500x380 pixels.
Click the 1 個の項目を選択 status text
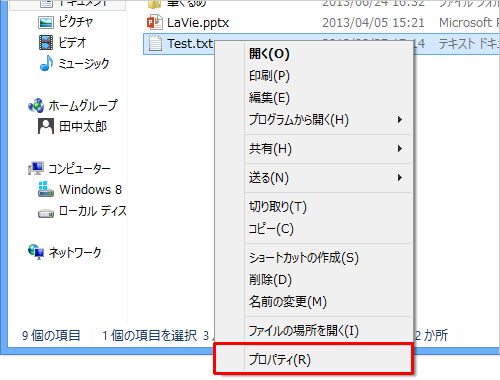coord(150,335)
